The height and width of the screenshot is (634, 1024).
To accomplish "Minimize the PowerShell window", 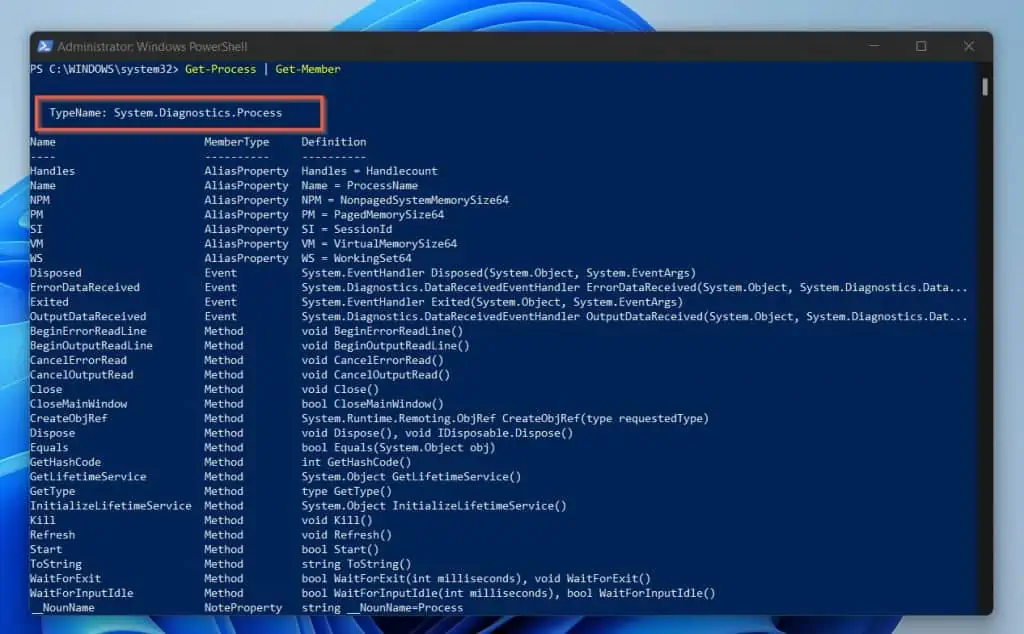I will coord(874,46).
